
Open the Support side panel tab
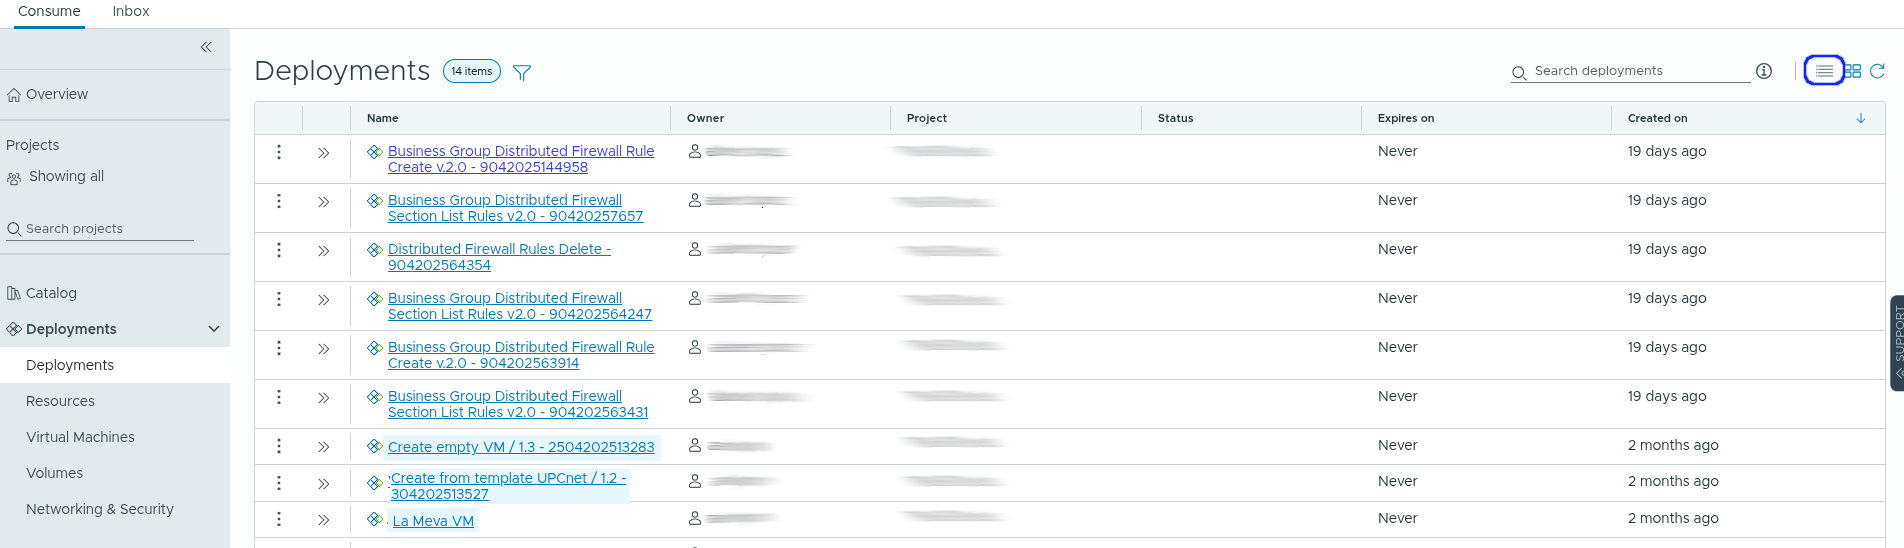point(1896,342)
